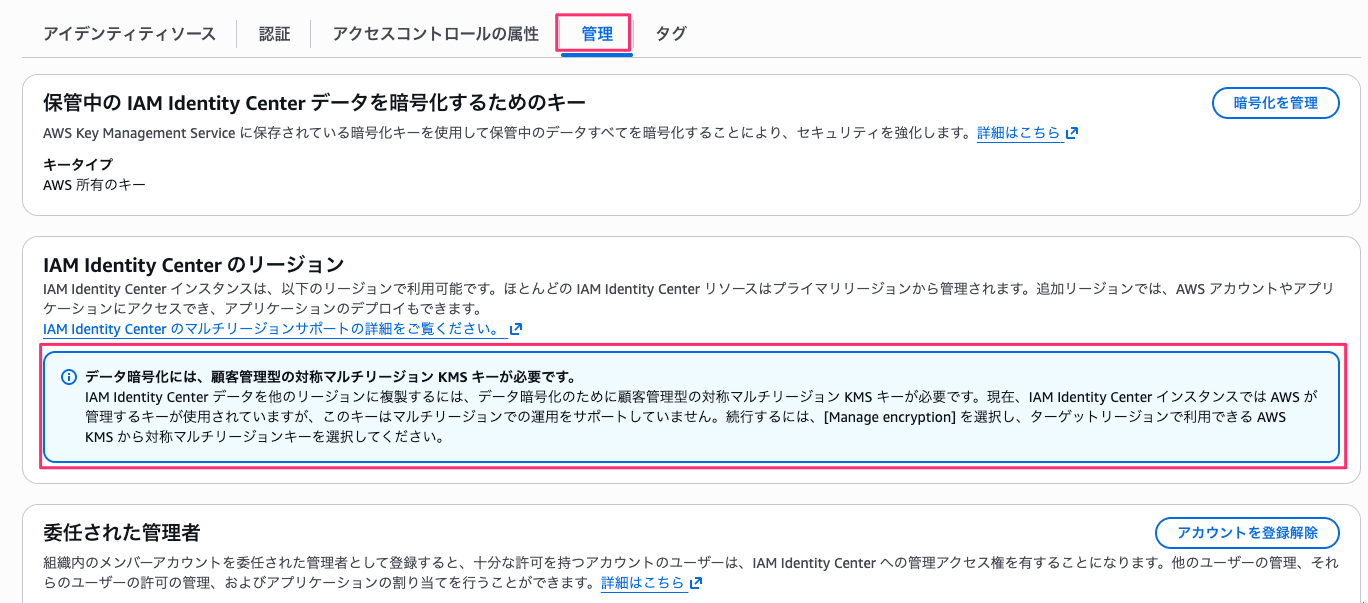The height and width of the screenshot is (603, 1368).
Task: Click the アカウントを登録解除 button
Action: 1247,533
